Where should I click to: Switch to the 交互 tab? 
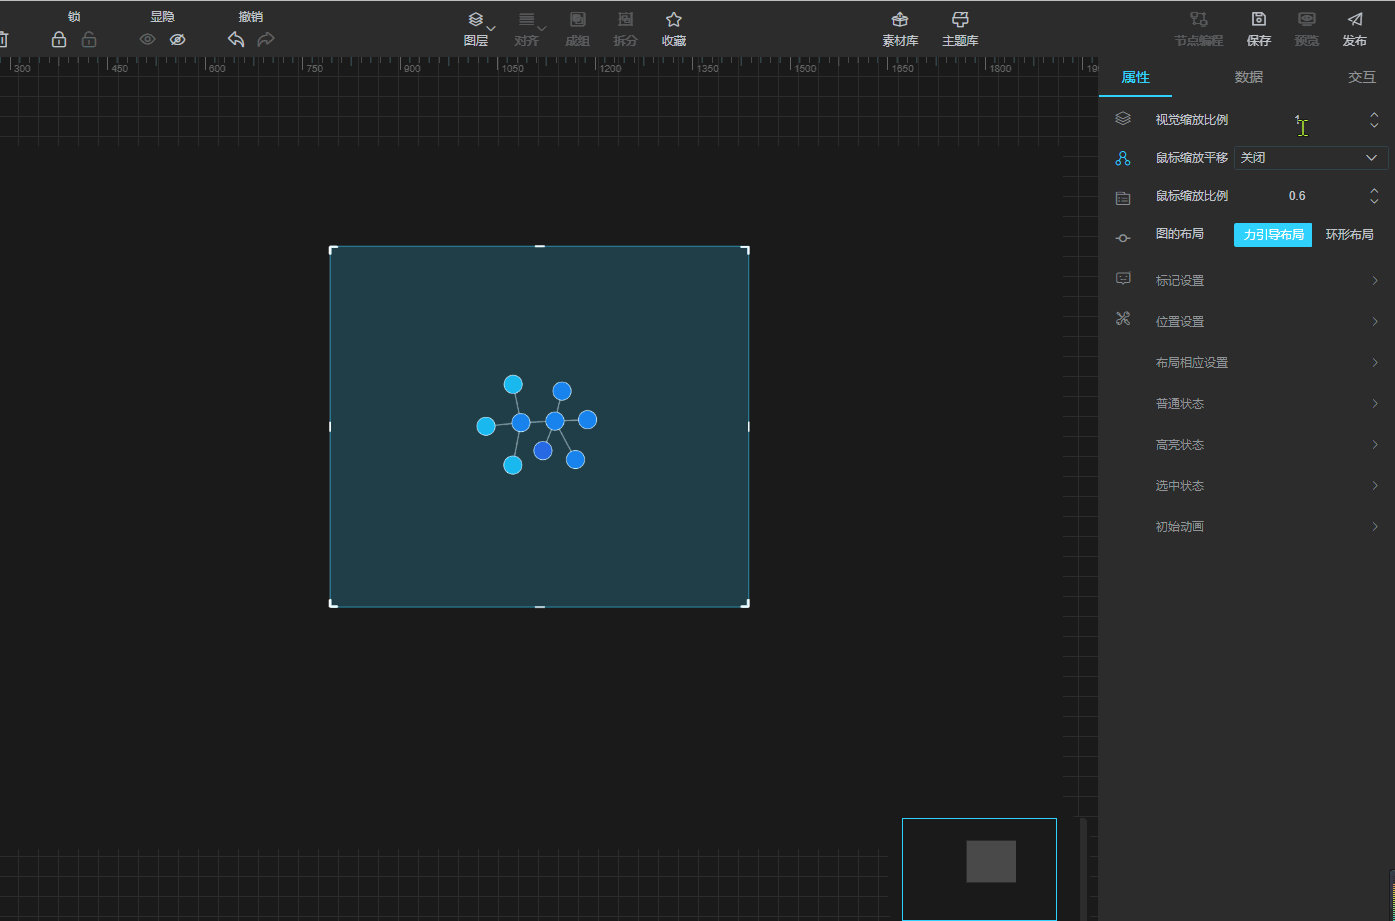(x=1362, y=77)
